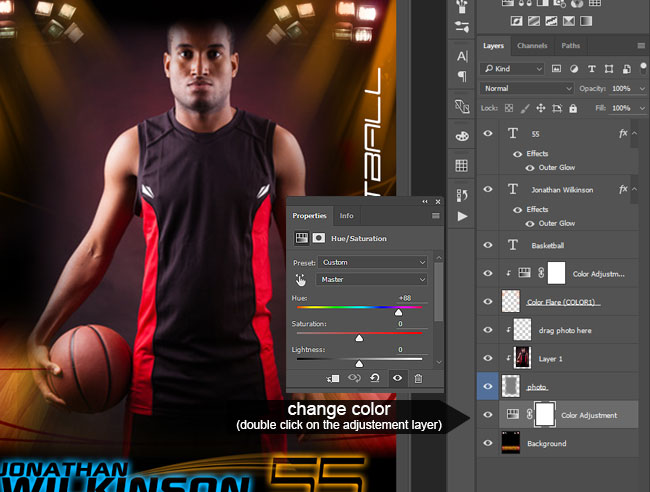Hide the Basketball text layer

(488, 245)
